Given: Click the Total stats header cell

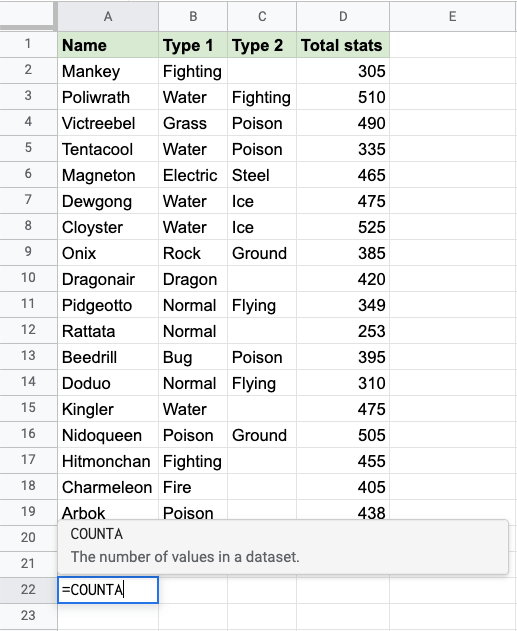Looking at the screenshot, I should [343, 45].
